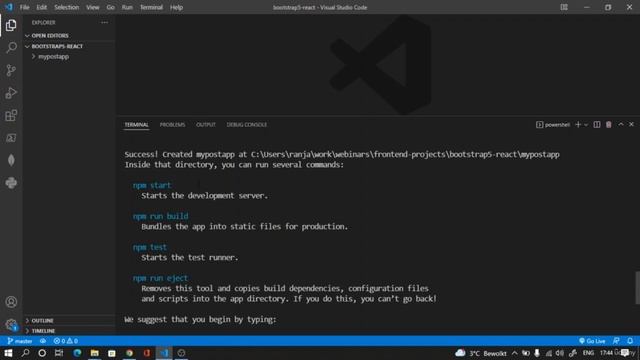
Task: Open the Extensions view
Action: coord(11,116)
